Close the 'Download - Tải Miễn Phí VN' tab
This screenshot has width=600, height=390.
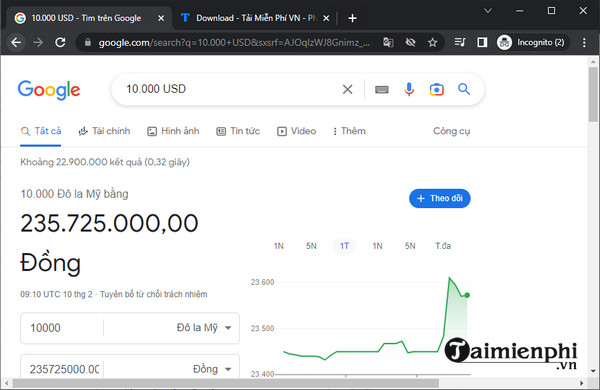tap(326, 18)
